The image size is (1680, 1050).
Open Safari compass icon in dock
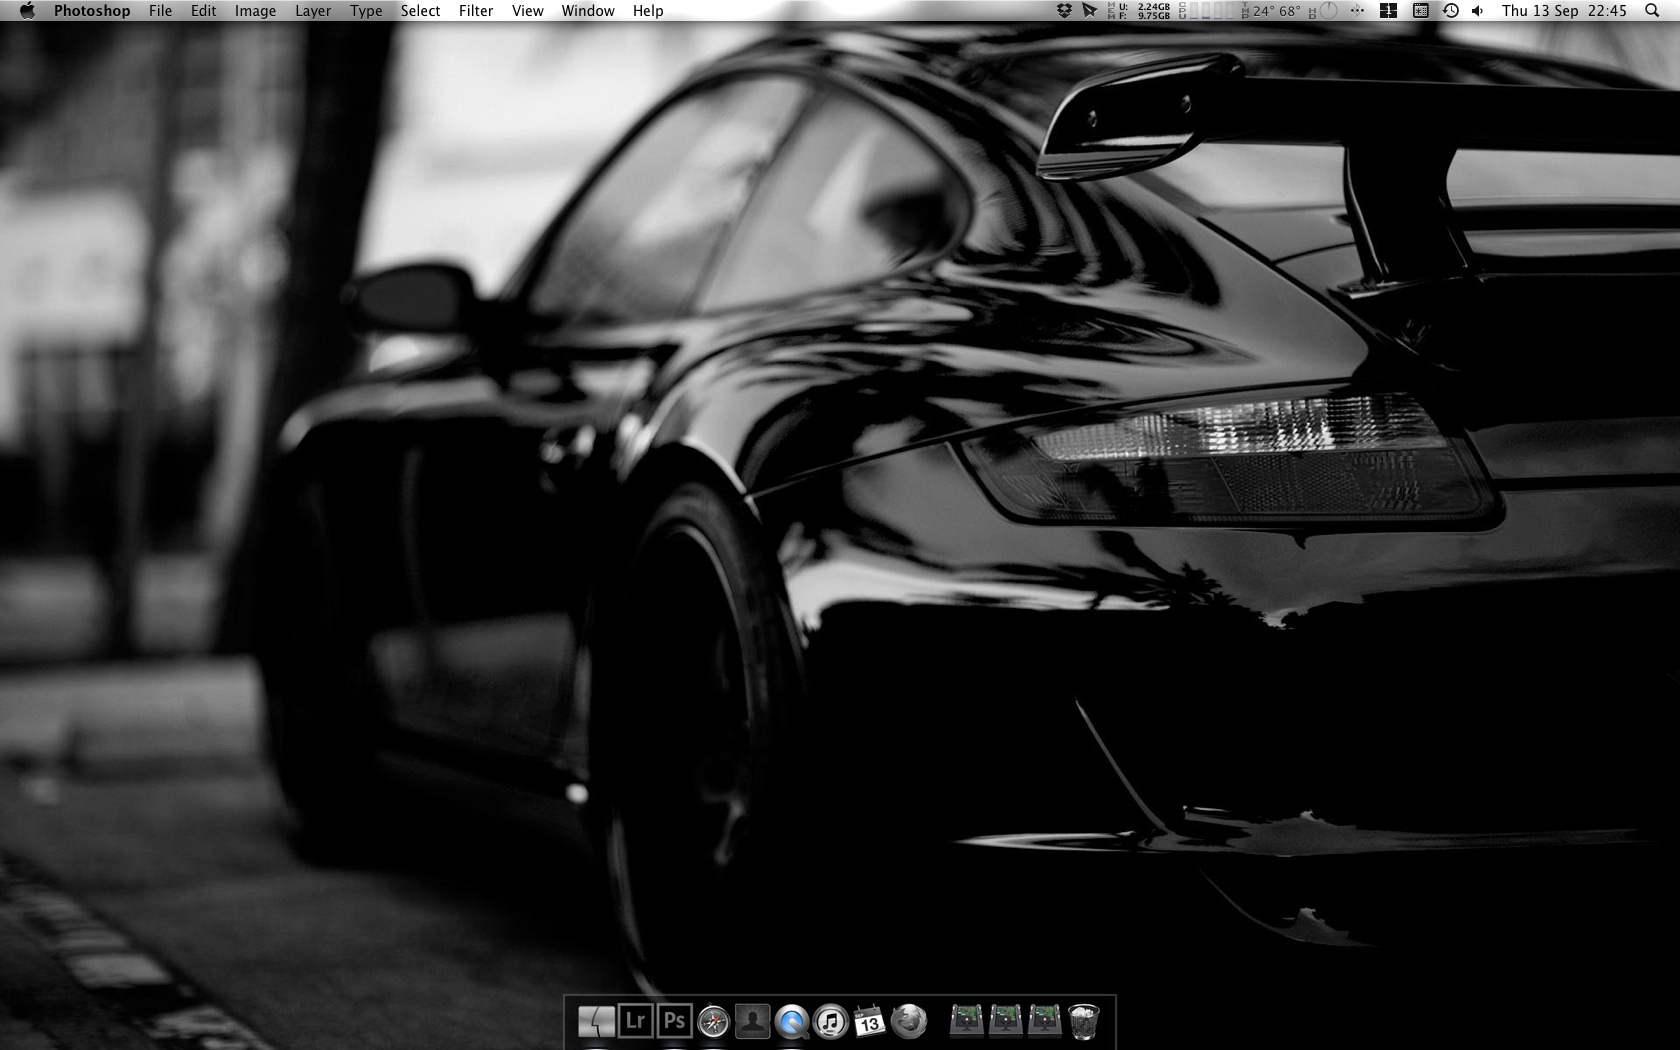pos(713,1021)
